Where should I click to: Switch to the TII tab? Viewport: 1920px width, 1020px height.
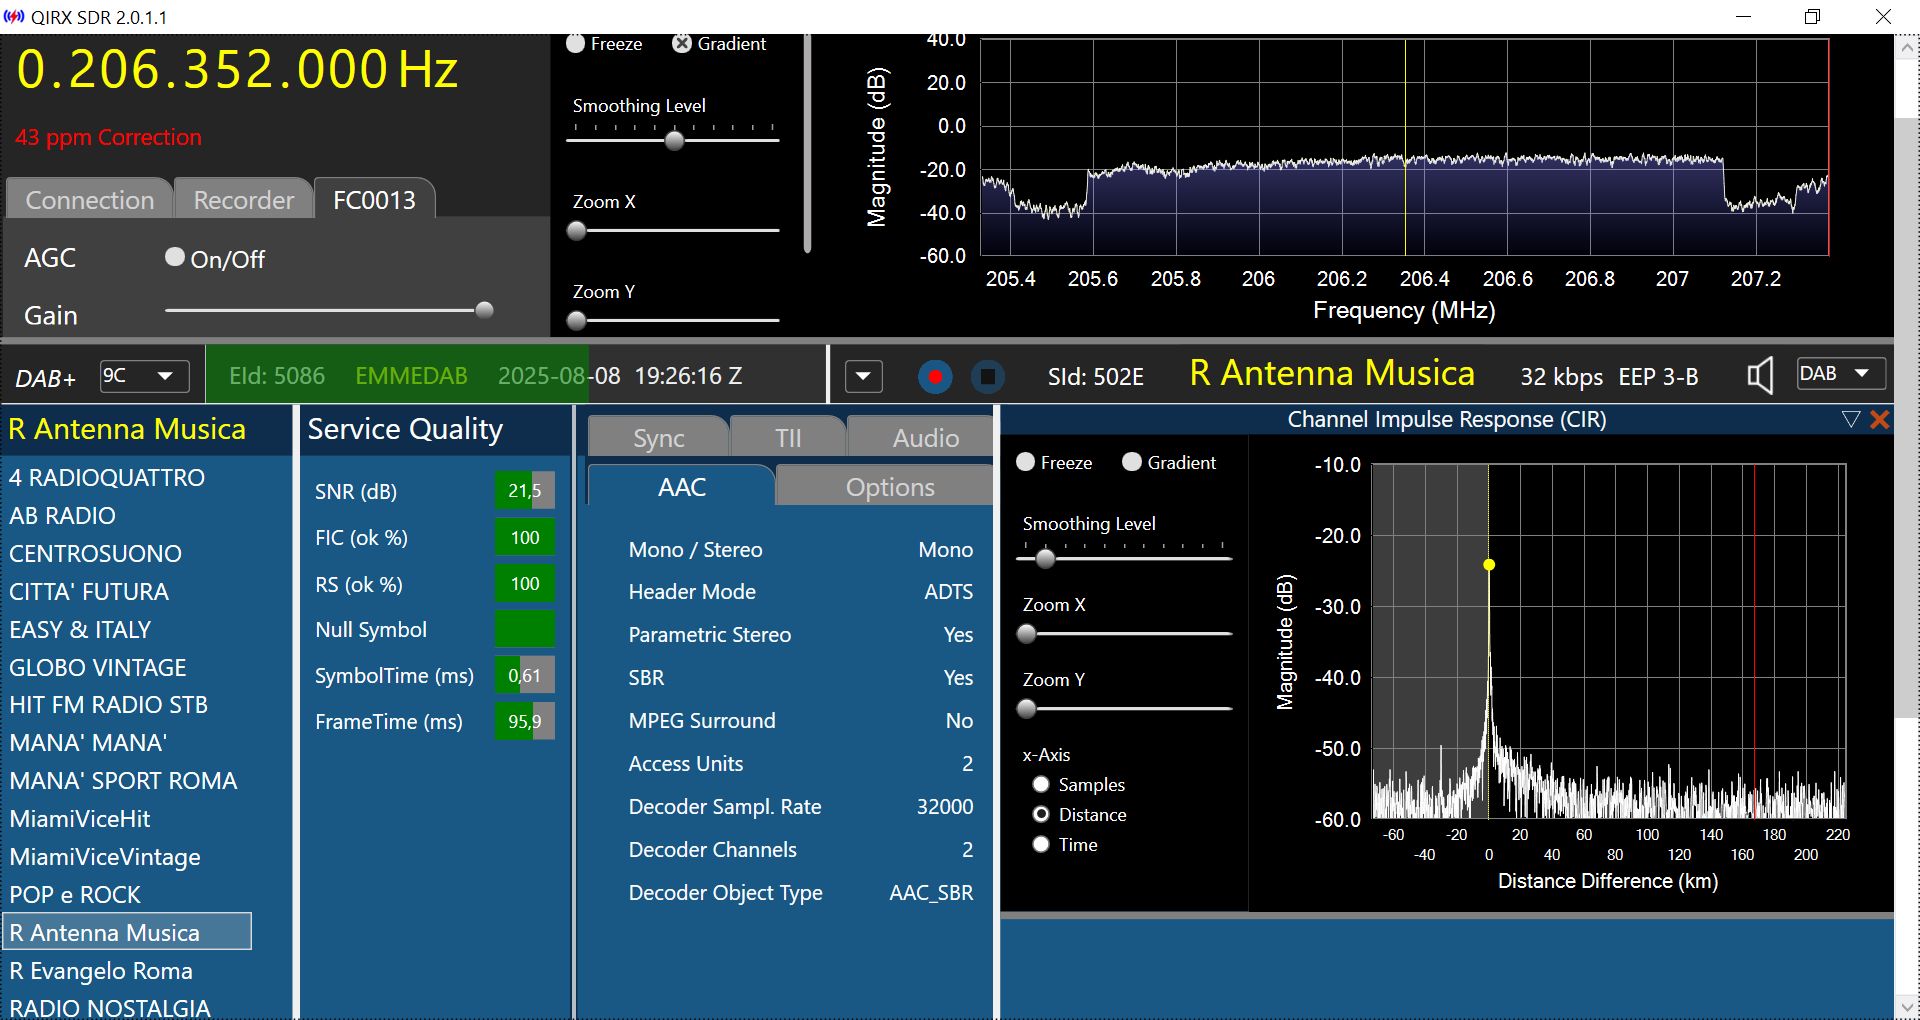click(x=788, y=438)
